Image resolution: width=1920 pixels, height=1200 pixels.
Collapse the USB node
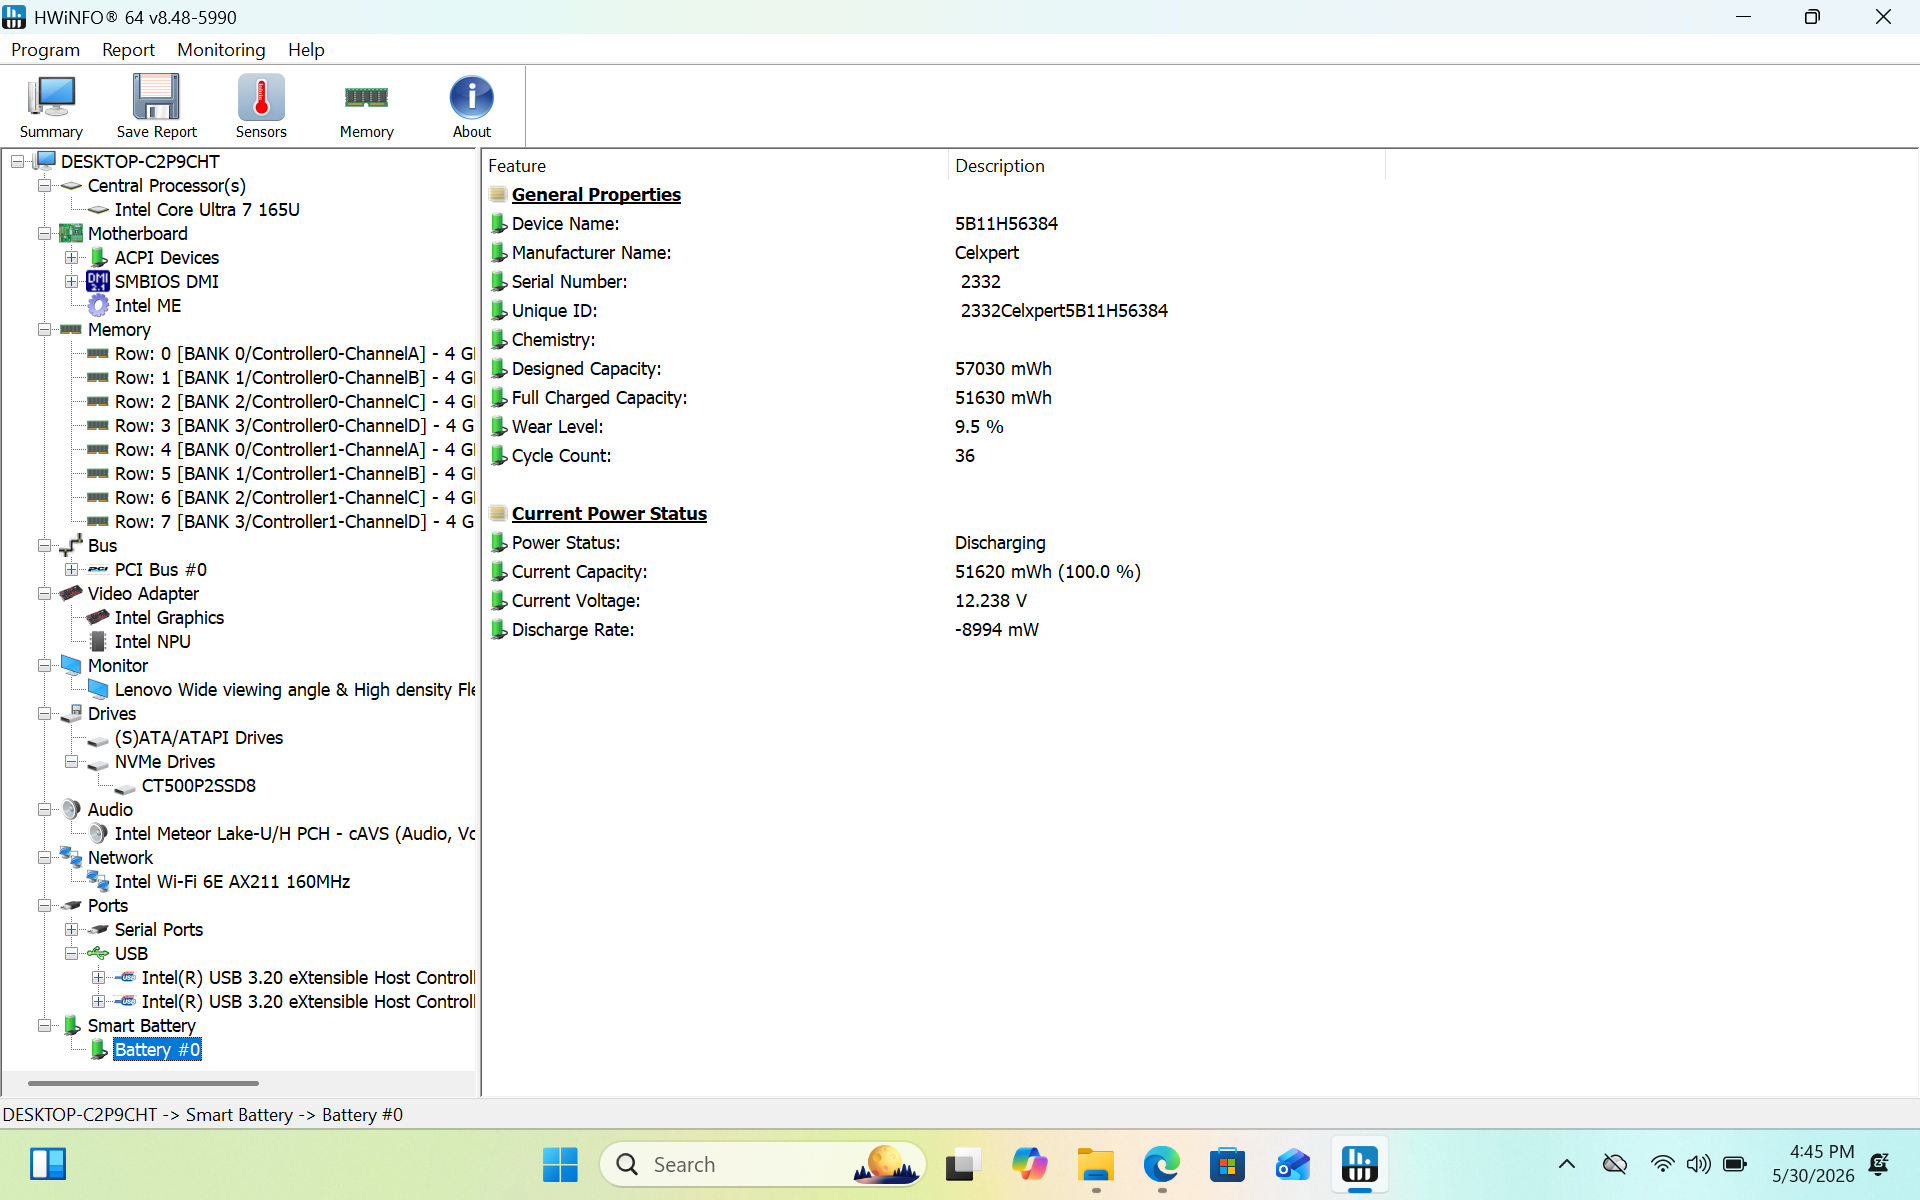(x=71, y=954)
